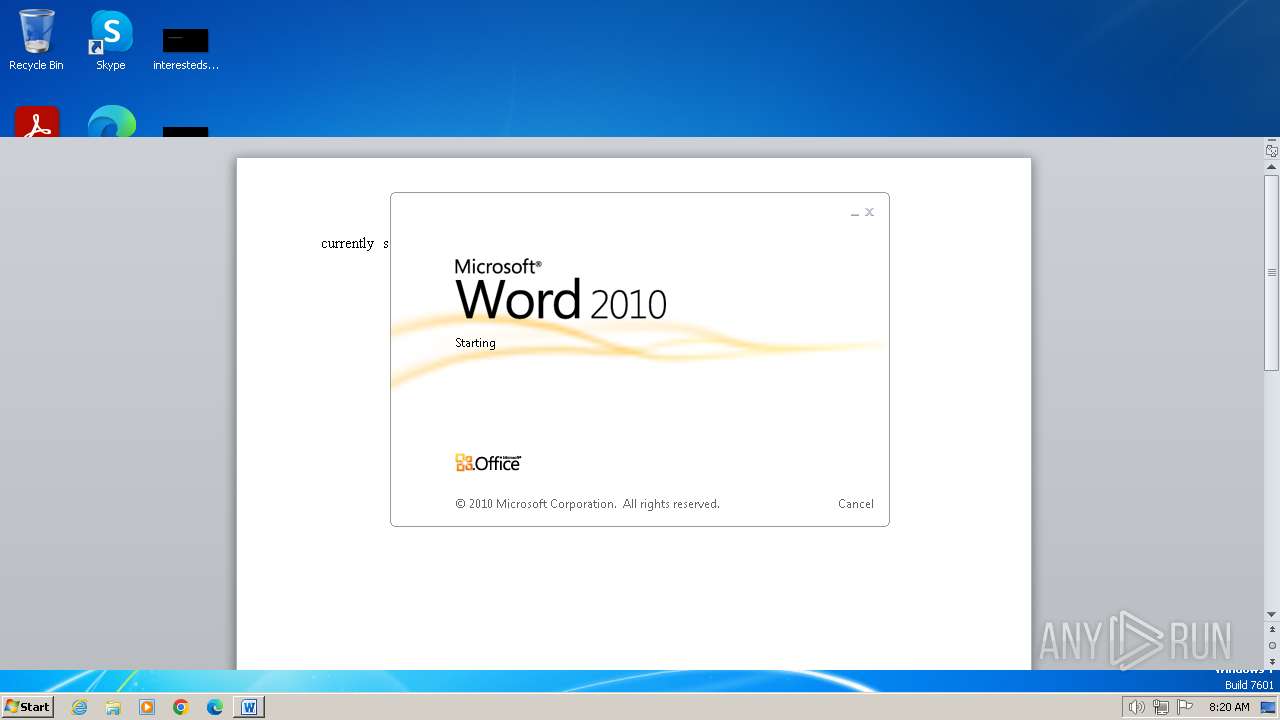This screenshot has width=1280, height=720.
Task: Launch Microsoft Edge from the taskbar
Action: tap(215, 707)
